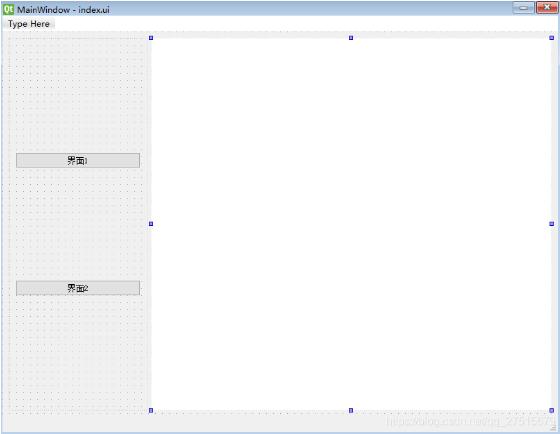Select the large white frame widget
Screen dimensions: 560x434
[x=351, y=224]
